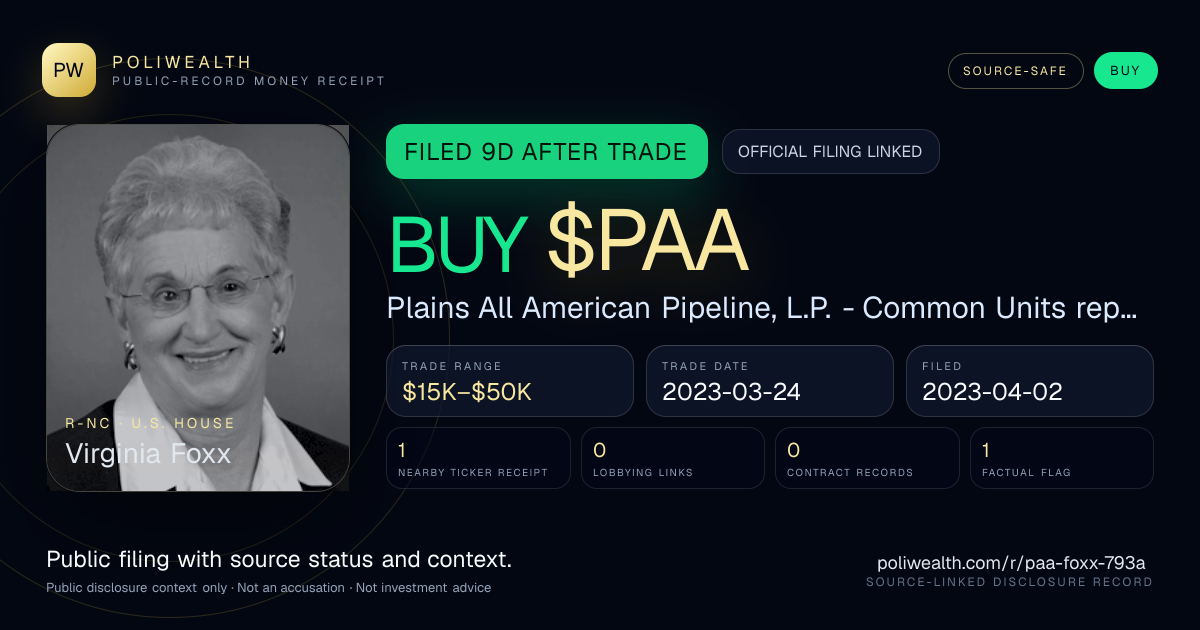Select the R-NC U.S. House tag

[150, 423]
